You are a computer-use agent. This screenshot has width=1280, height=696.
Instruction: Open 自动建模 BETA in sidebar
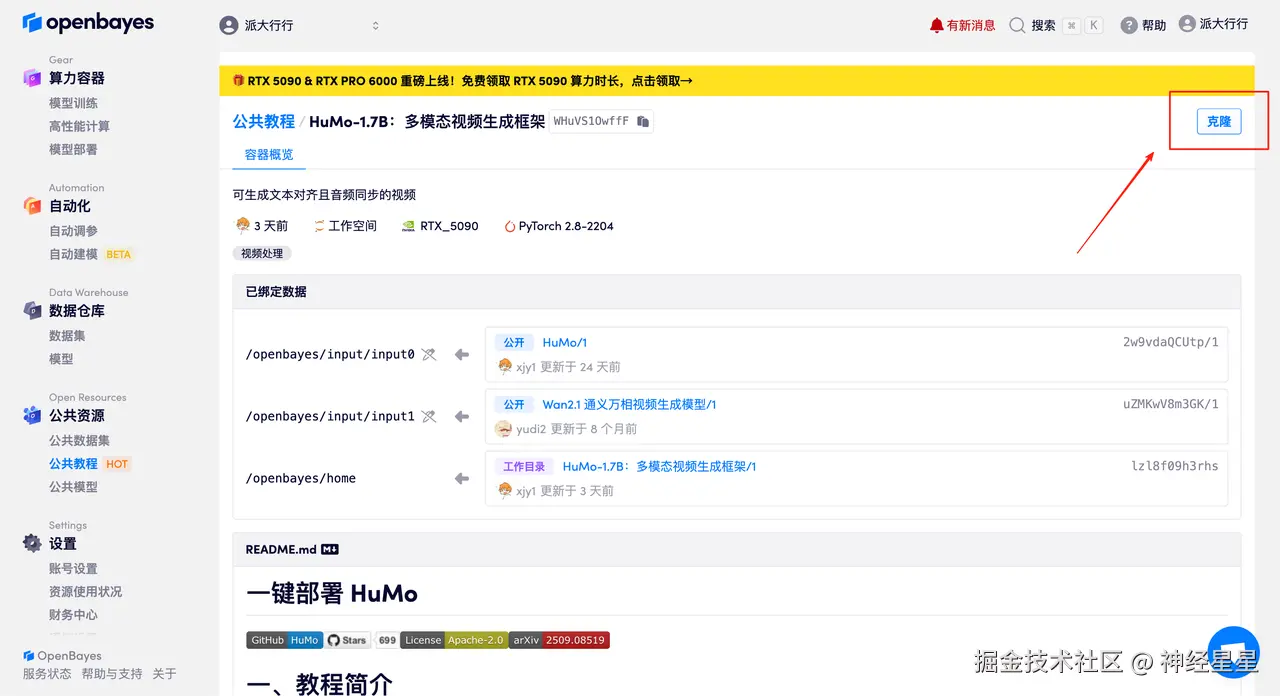[90, 254]
